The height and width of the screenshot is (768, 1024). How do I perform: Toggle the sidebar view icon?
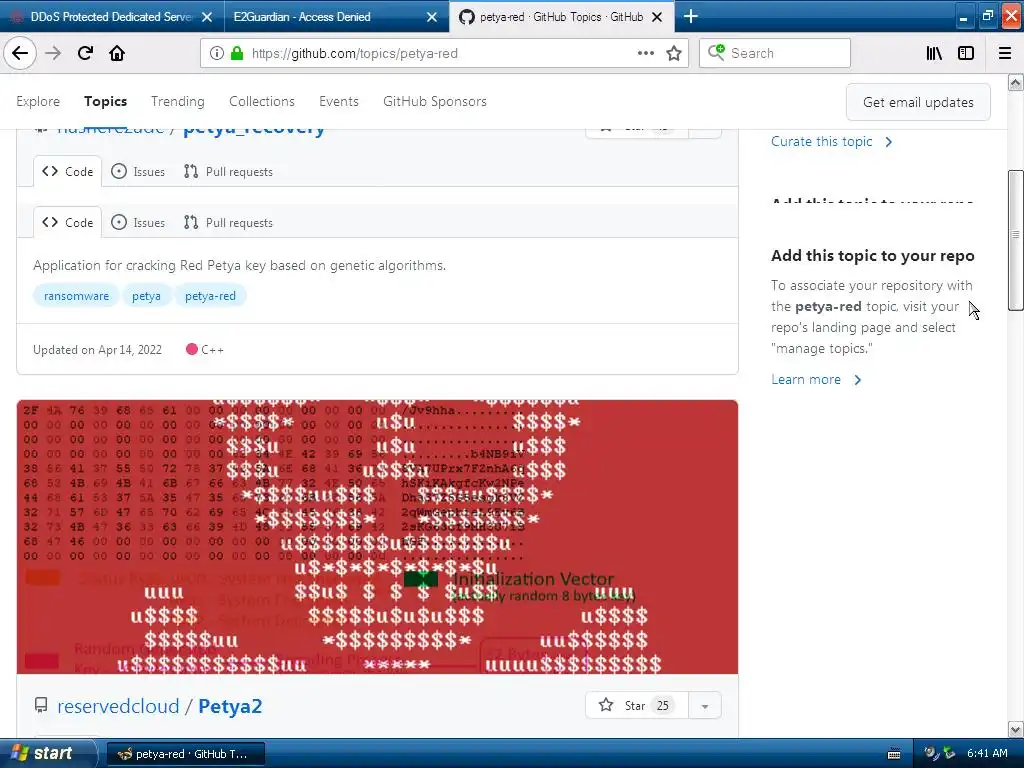[x=966, y=53]
